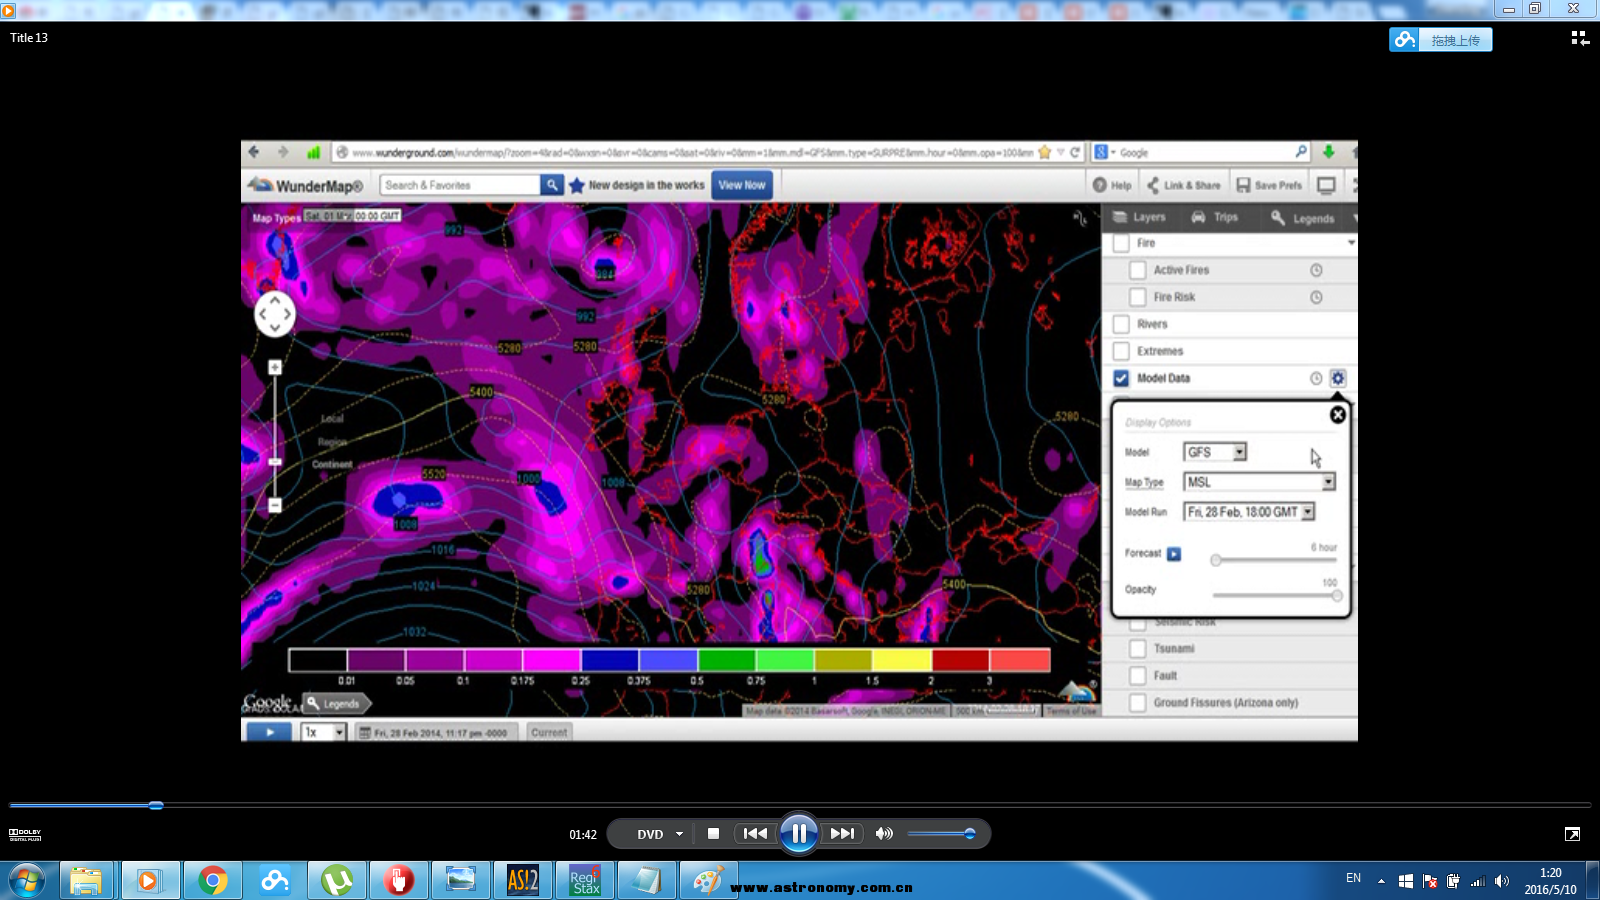
Task: Click the video seek bar position knob
Action: (156, 805)
